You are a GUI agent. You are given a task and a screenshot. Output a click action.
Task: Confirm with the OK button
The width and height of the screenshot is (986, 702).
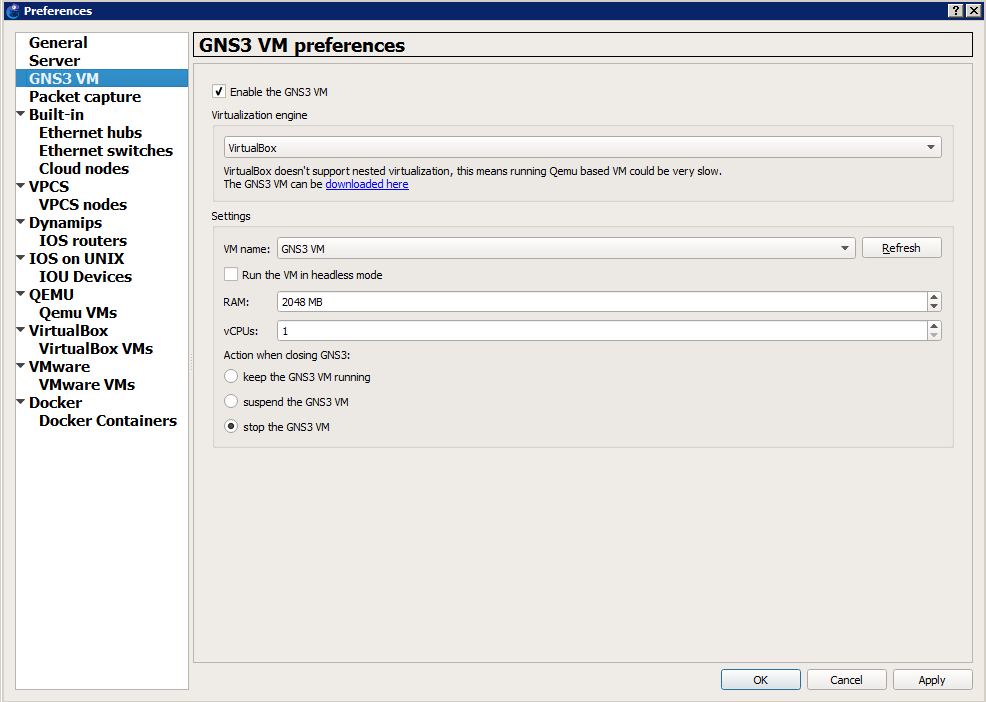tap(760, 679)
